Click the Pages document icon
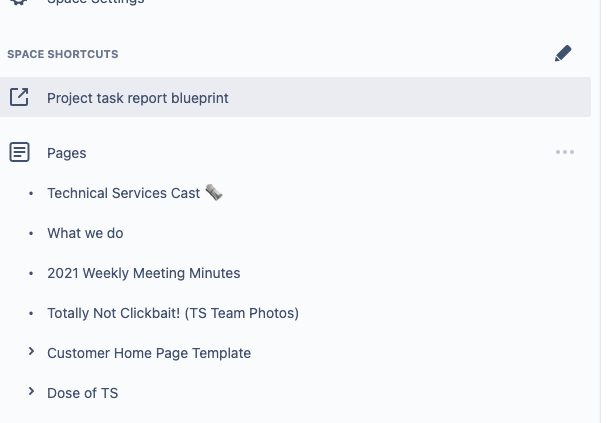Viewport: 607px width, 423px height. (x=19, y=152)
